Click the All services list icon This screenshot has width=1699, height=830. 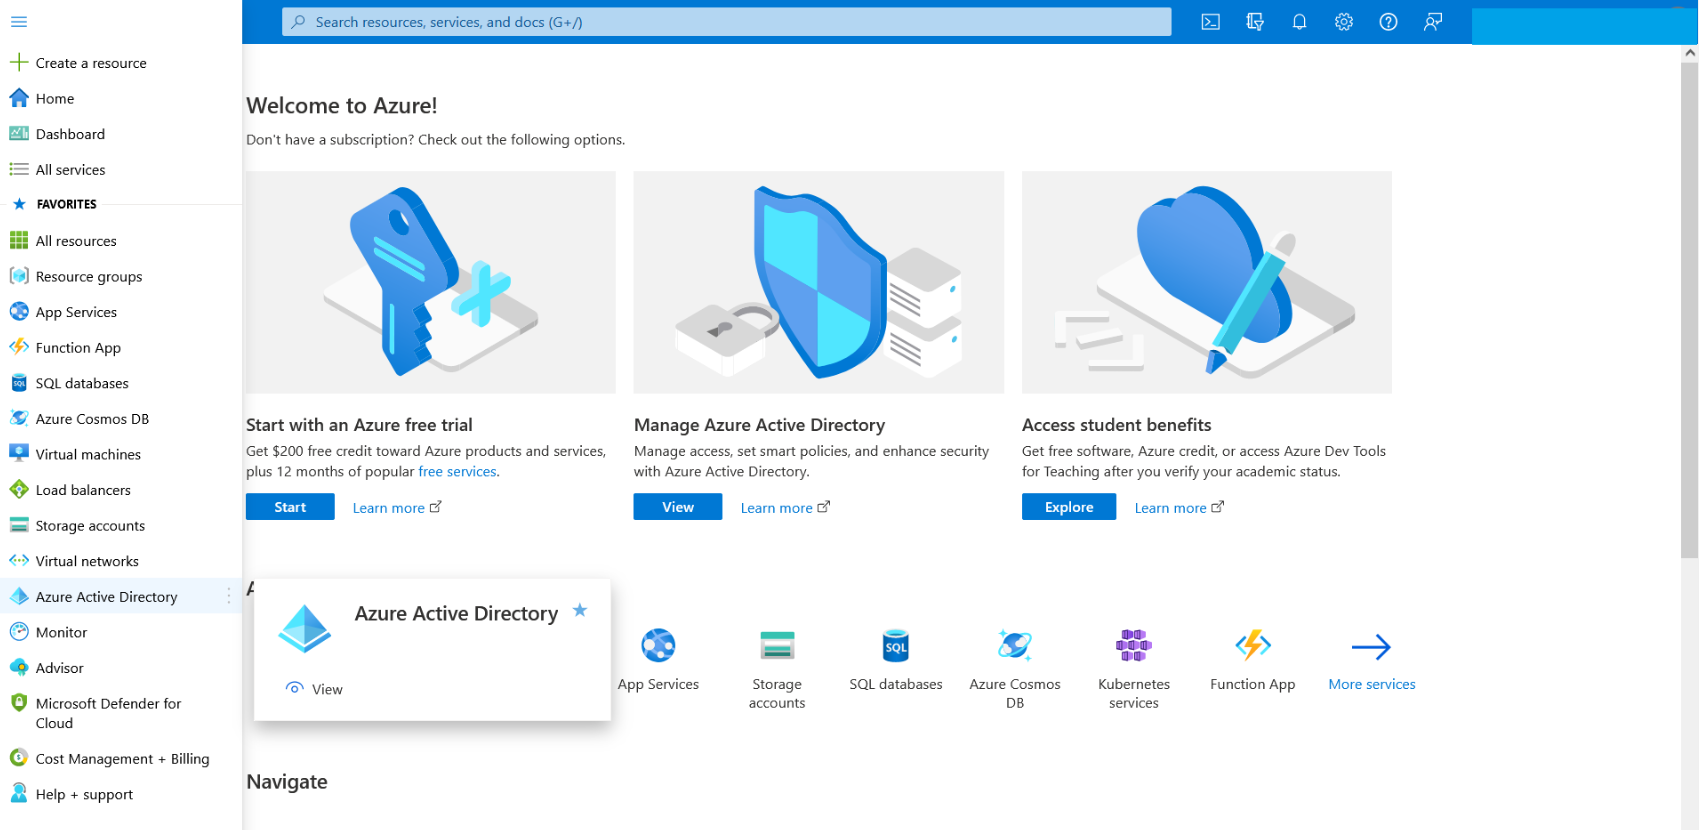[19, 170]
